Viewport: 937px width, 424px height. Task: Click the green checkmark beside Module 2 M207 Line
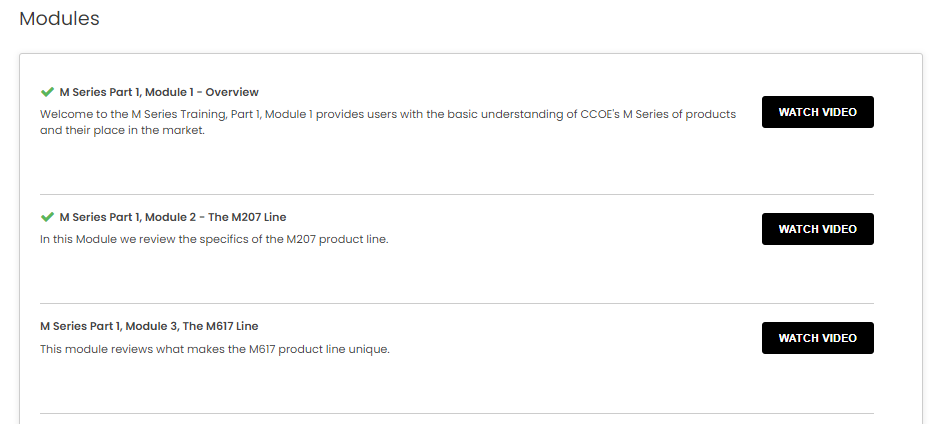[47, 217]
